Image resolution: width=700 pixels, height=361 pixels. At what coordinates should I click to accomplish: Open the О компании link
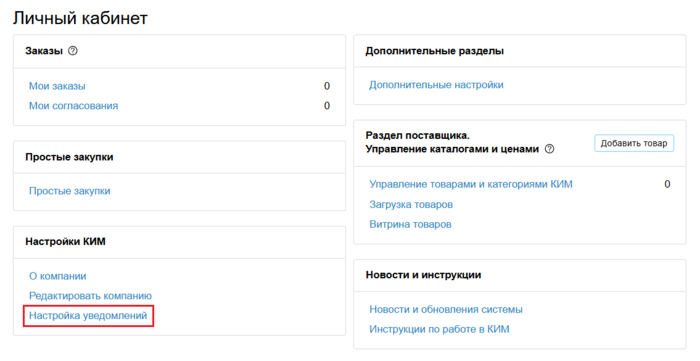click(x=58, y=276)
